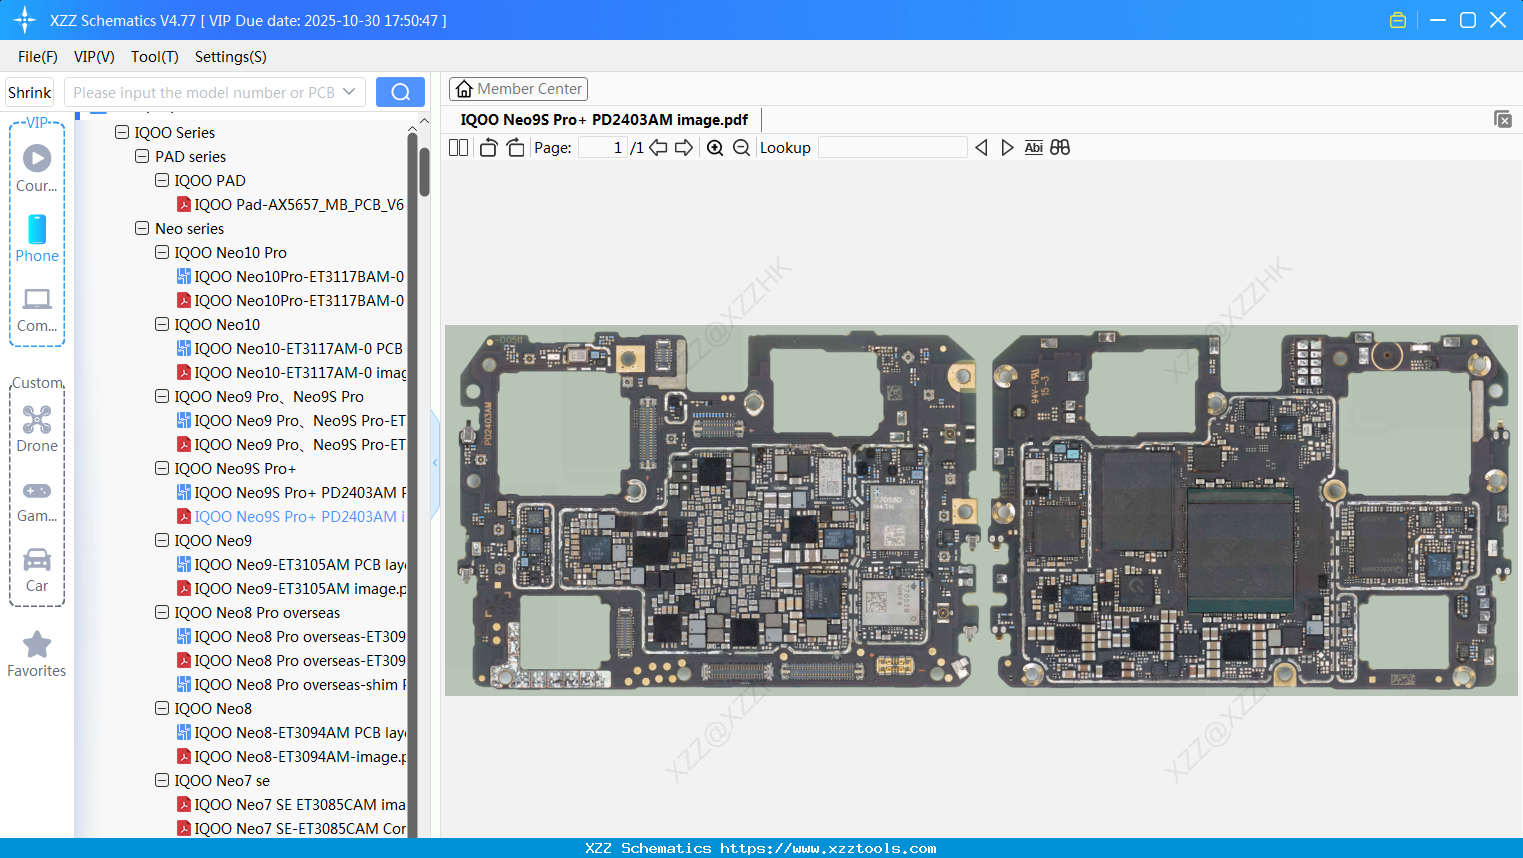Click the zoom out magnifier icon

741,148
